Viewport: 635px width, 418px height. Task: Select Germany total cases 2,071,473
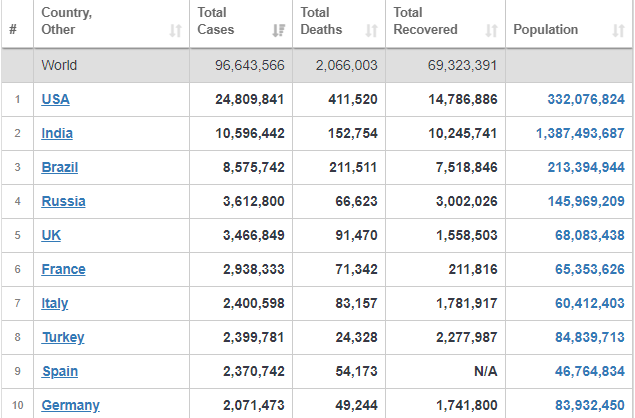[x=254, y=405]
